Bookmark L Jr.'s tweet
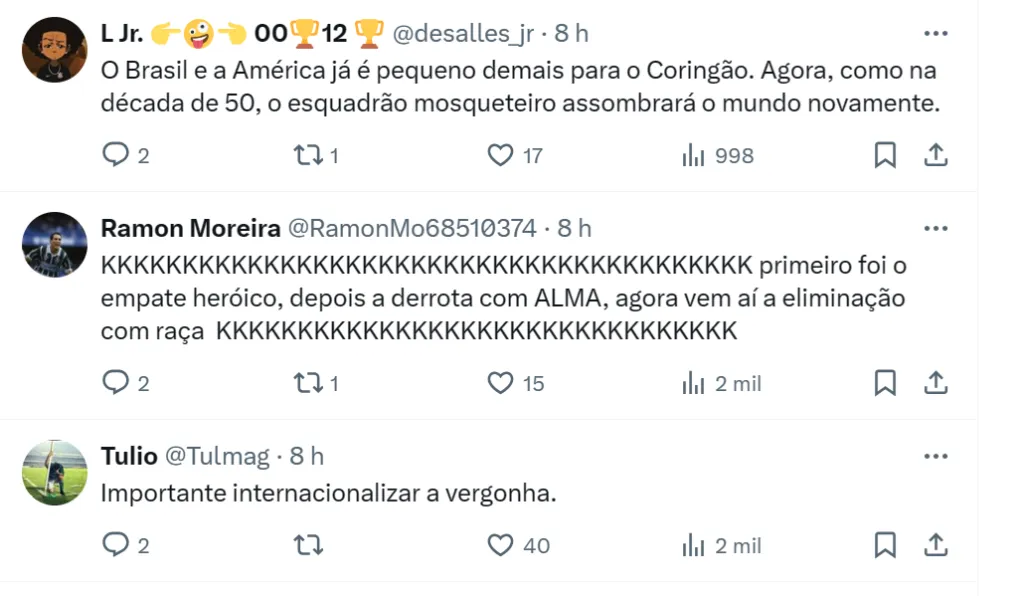The image size is (1024, 596). (885, 156)
